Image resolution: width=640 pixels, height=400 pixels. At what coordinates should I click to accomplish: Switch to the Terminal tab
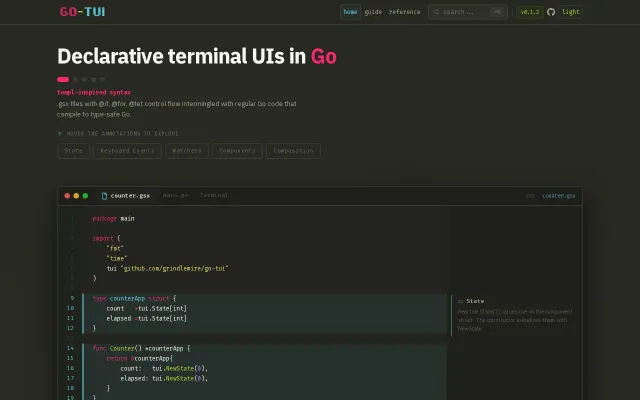[x=214, y=196]
